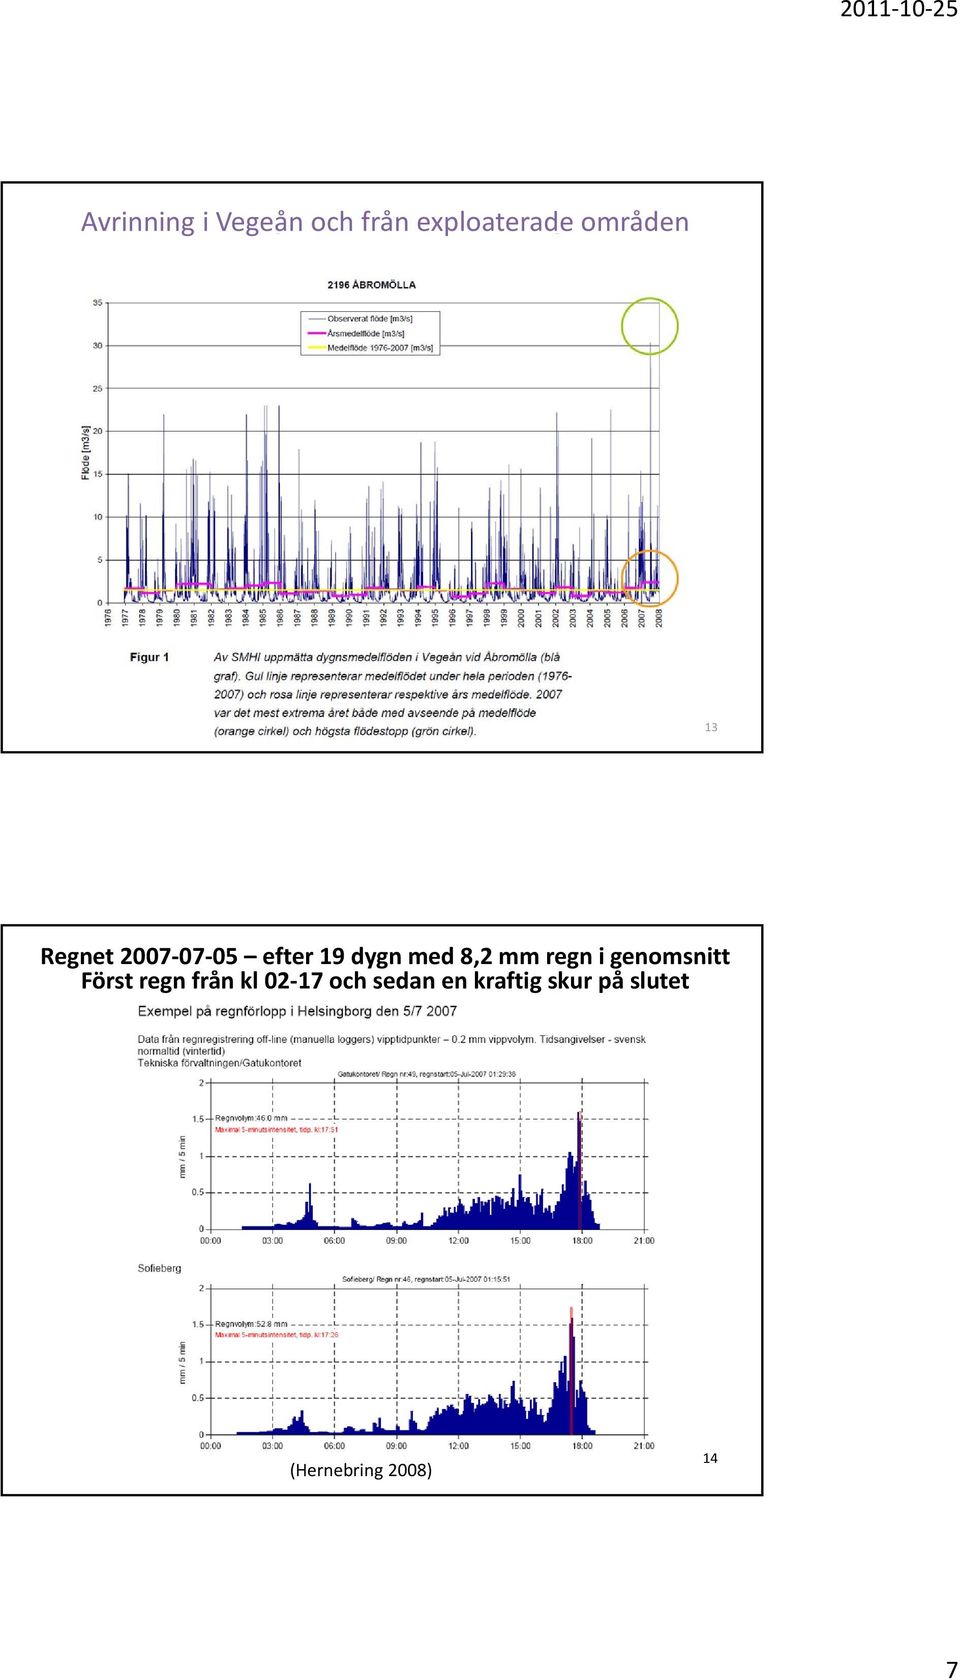960x1680 pixels.
Task: Click heading 'Regnet 2007-07-05 – efter 19 dygn'
Action: (x=385, y=956)
